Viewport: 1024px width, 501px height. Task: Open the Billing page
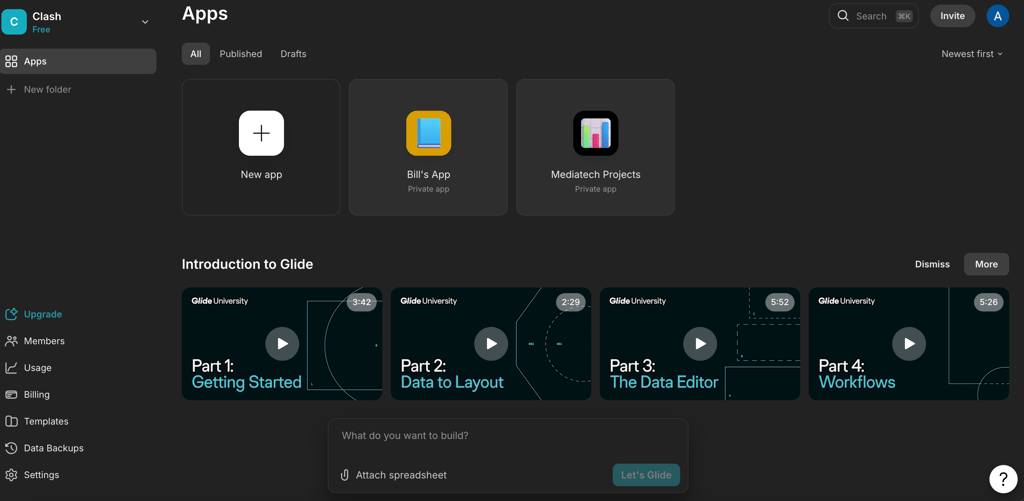tap(37, 395)
